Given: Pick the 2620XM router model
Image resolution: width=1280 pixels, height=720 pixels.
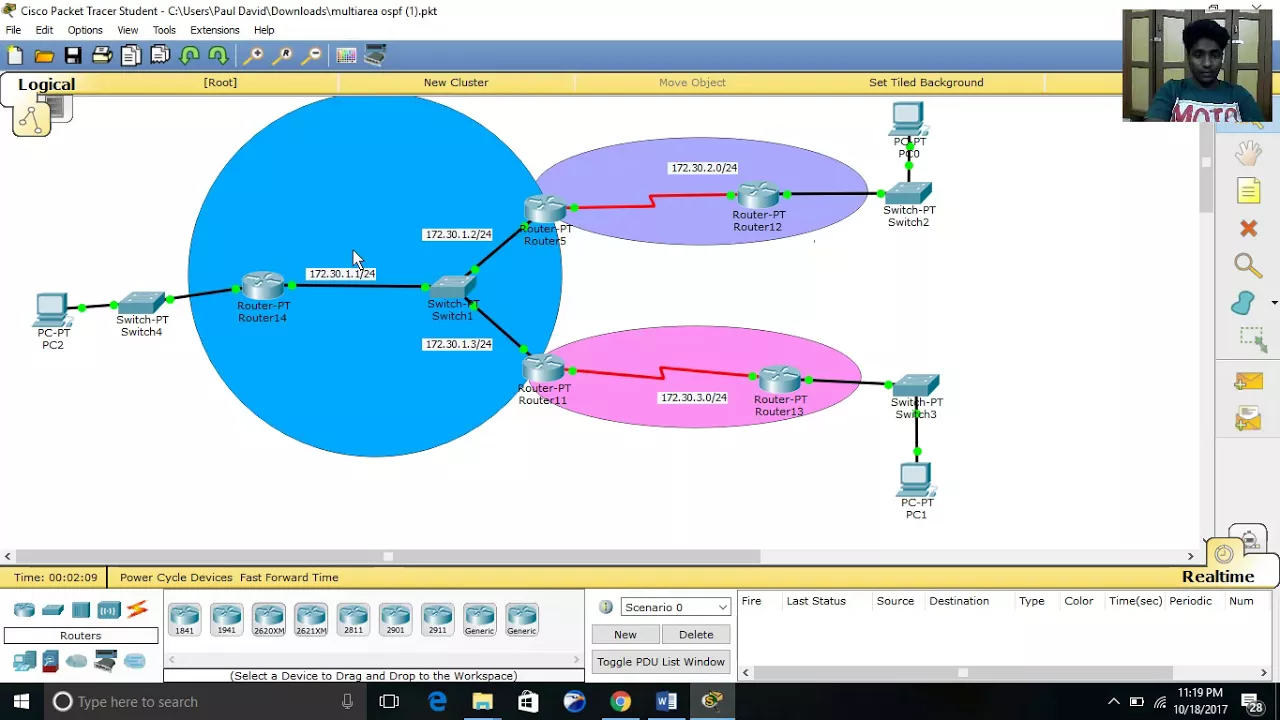Looking at the screenshot, I should click(268, 620).
